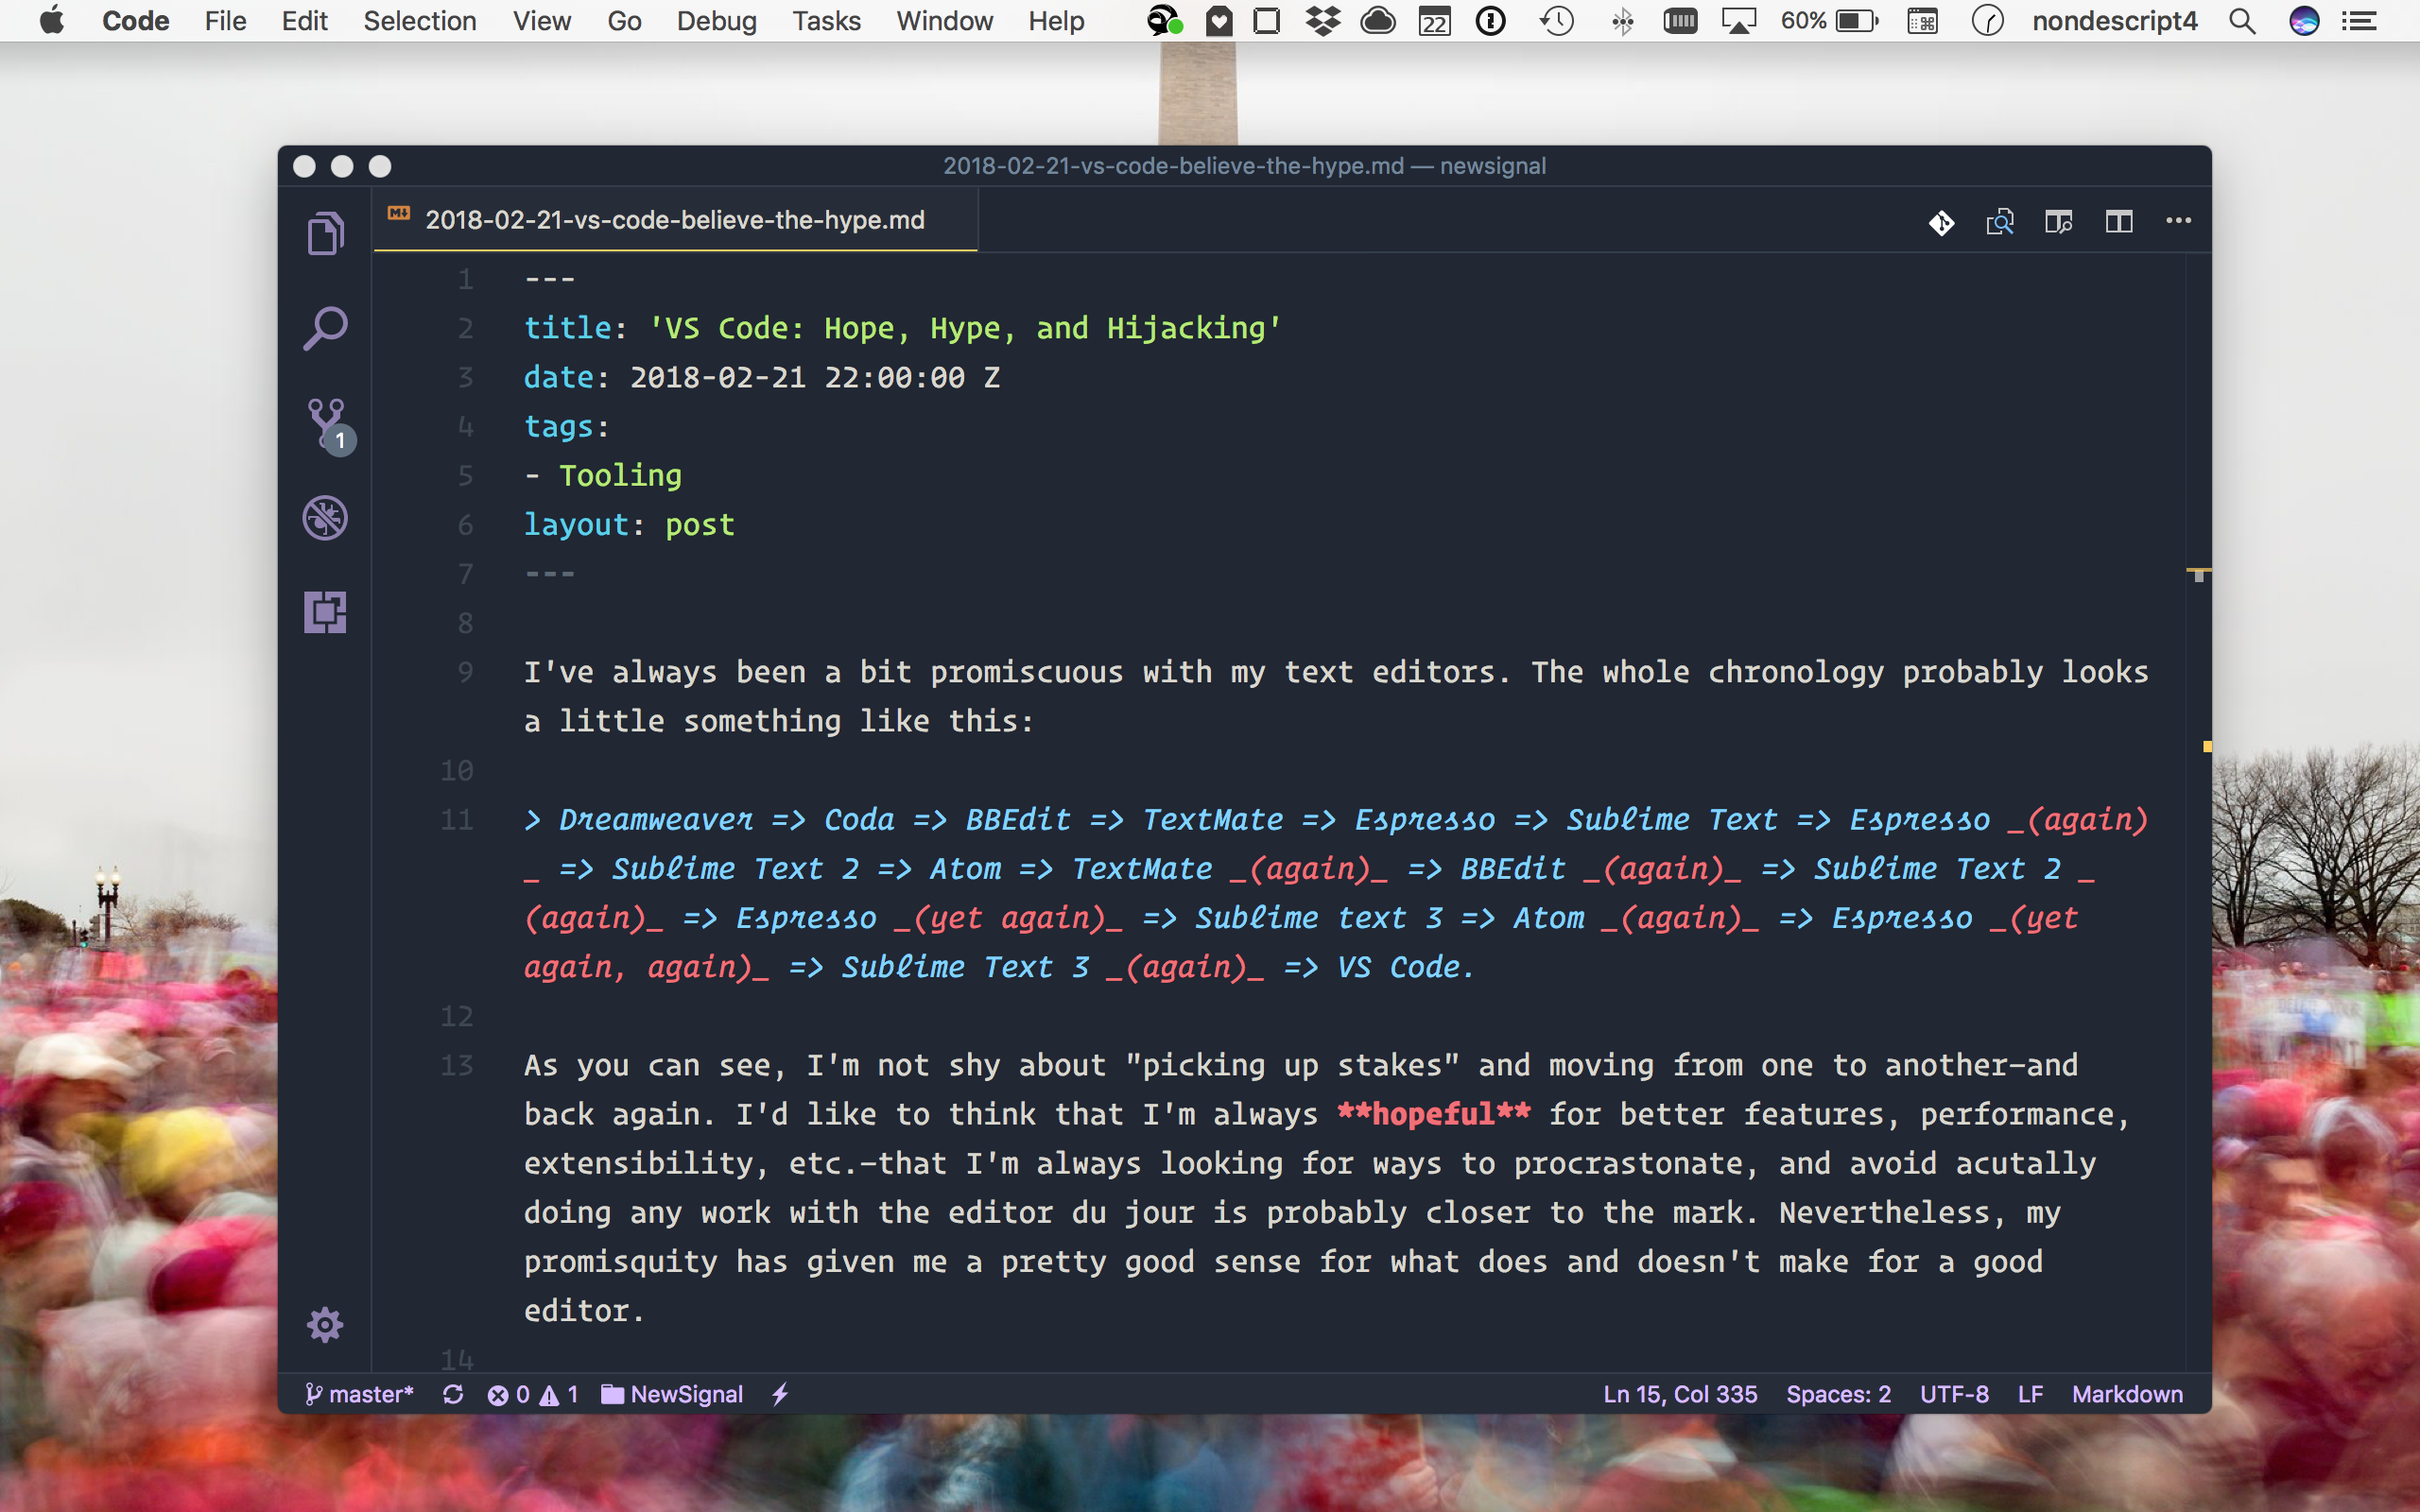Select the 2018-02-21-vs-code-believe-the-hype.md tab
The width and height of the screenshot is (2420, 1512).
(x=675, y=220)
